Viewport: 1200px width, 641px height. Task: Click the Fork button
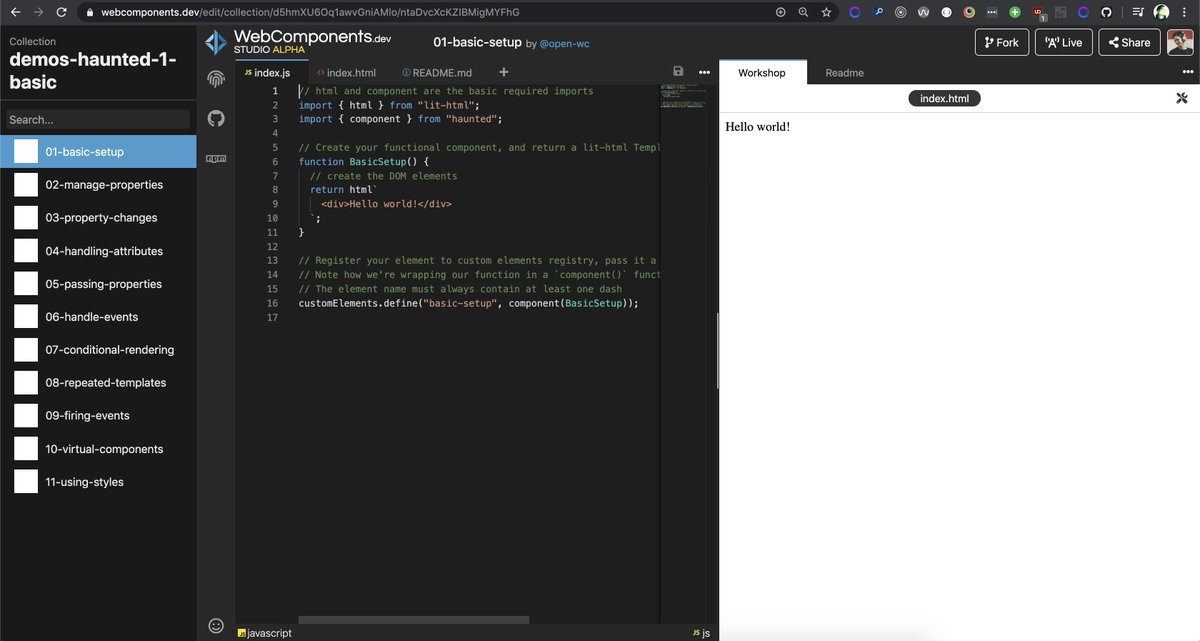tap(1001, 42)
